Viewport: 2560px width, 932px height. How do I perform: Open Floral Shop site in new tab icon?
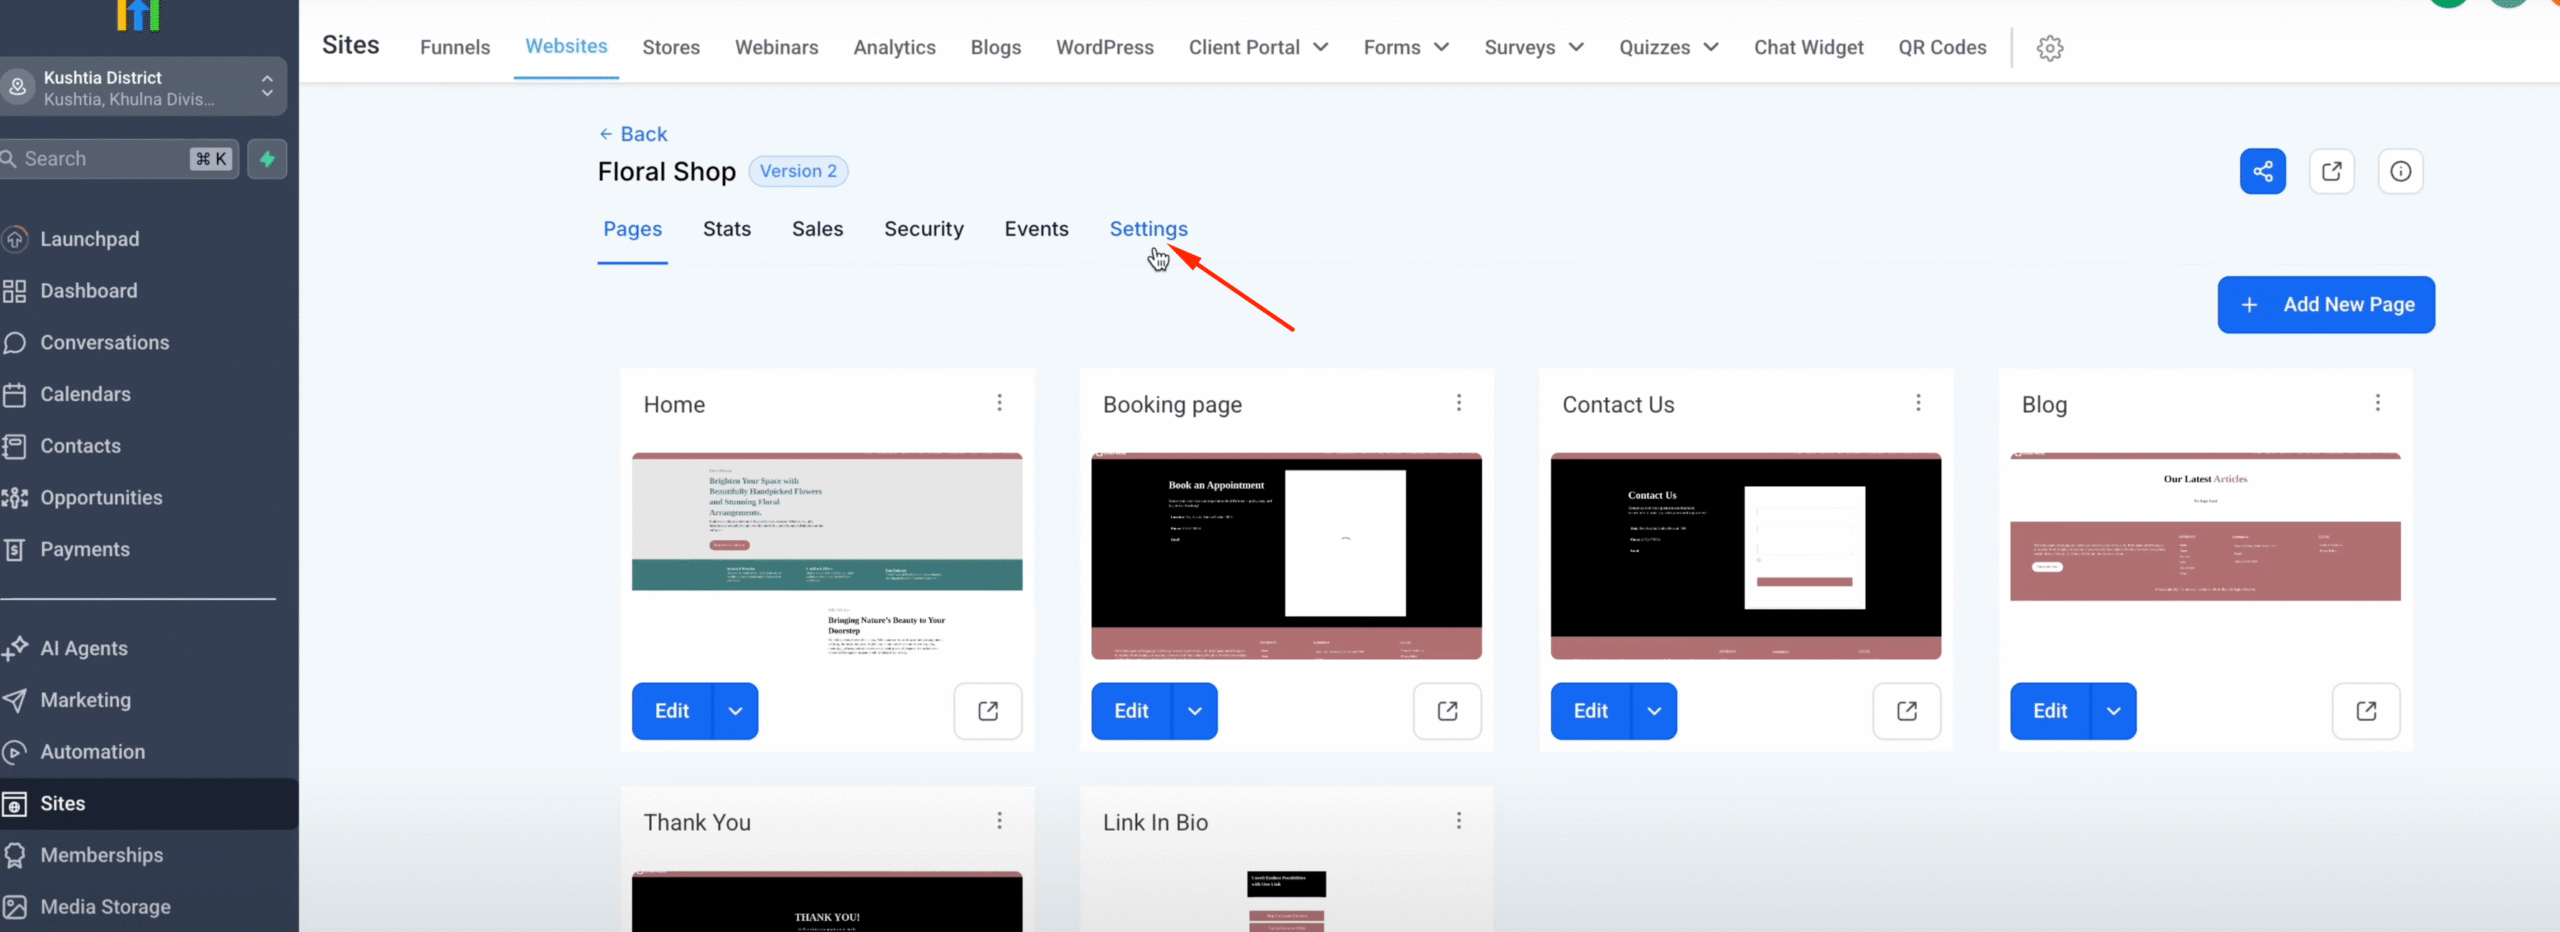coord(2331,171)
